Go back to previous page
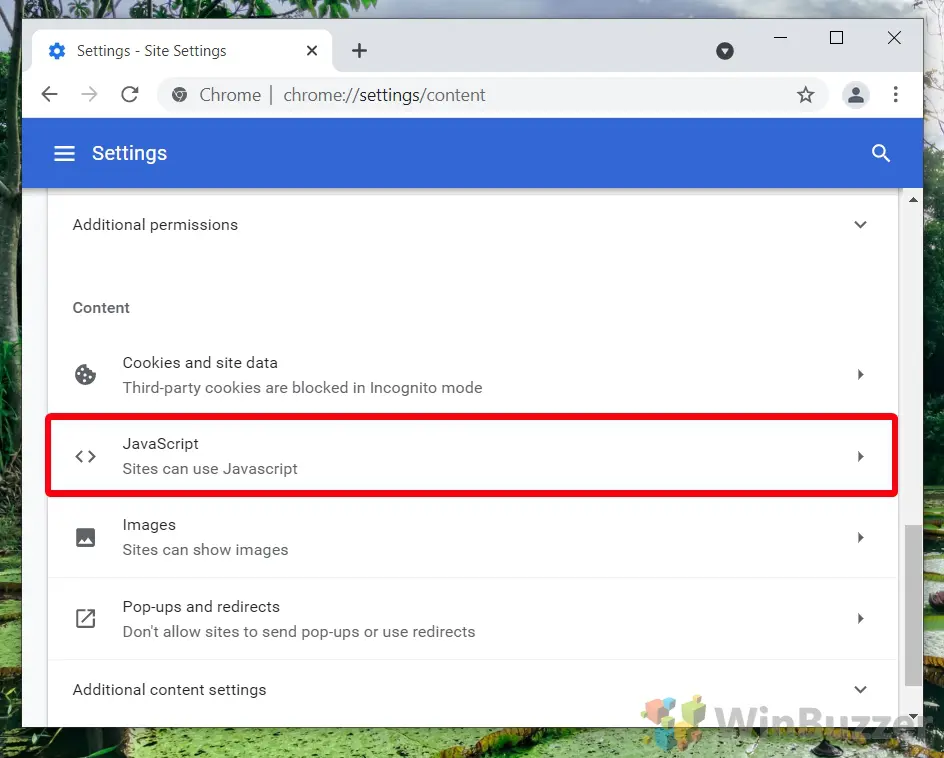This screenshot has width=944, height=758. [49, 95]
